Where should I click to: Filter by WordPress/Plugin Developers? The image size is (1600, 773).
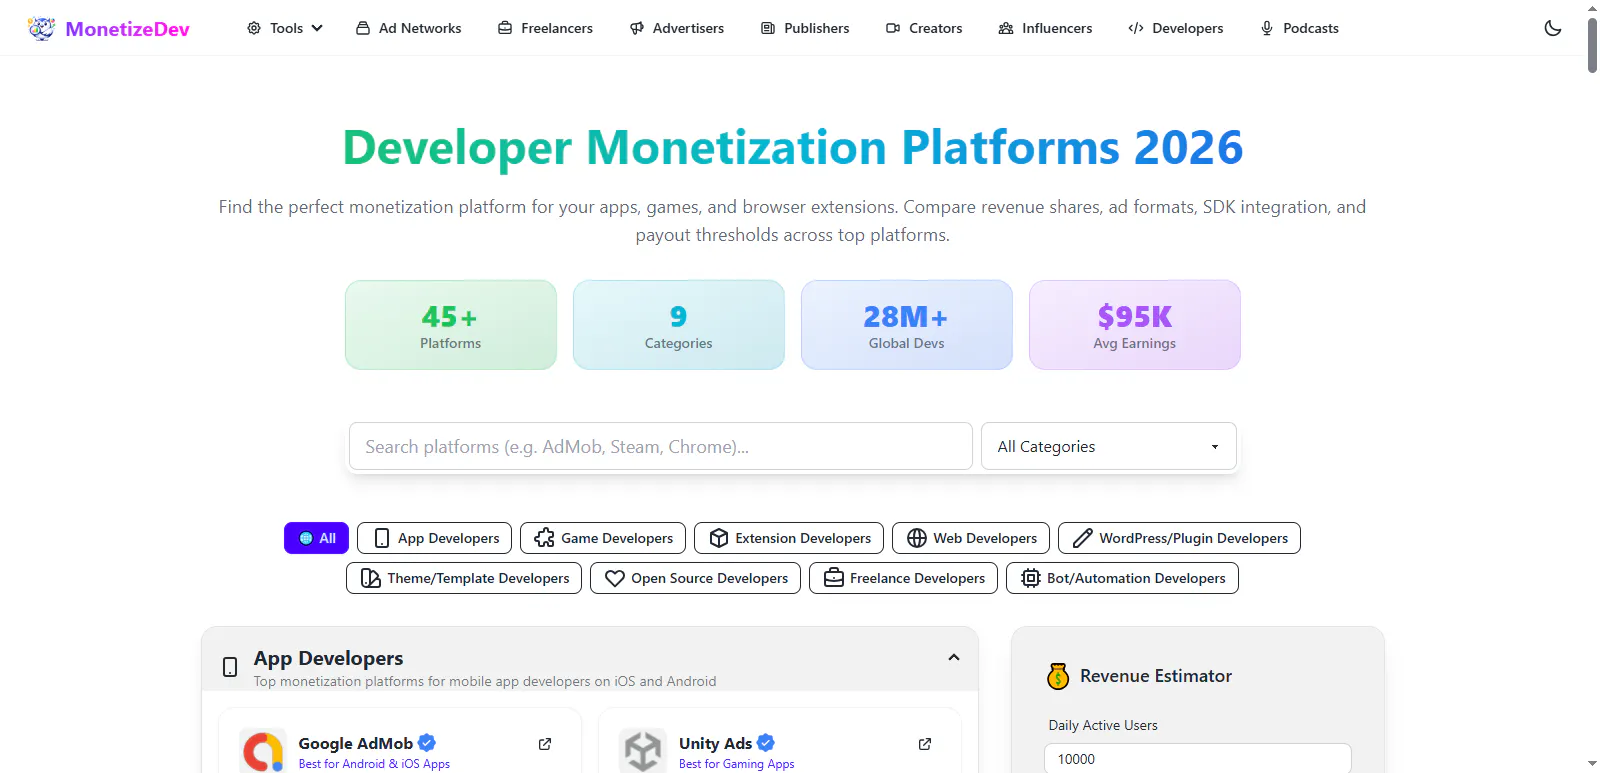point(1179,538)
